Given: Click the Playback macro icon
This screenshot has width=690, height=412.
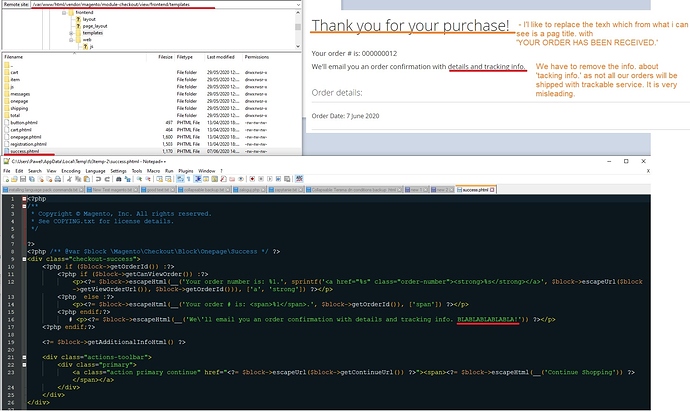Looking at the screenshot, I should click(270, 179).
